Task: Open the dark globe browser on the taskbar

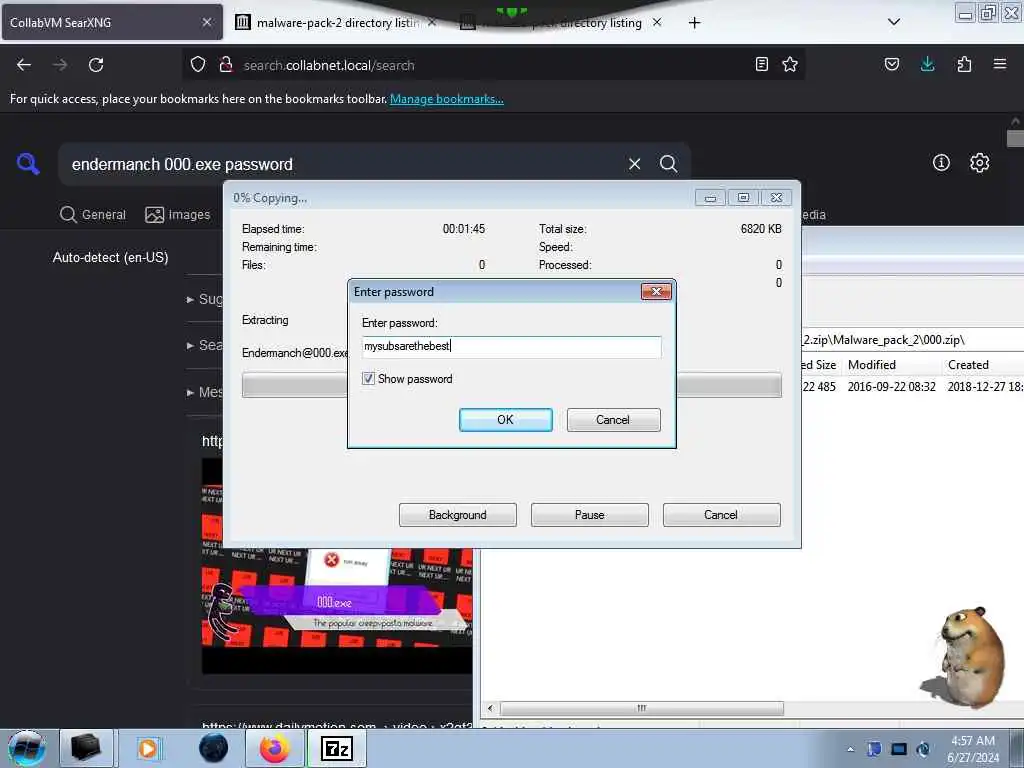Action: 214,748
